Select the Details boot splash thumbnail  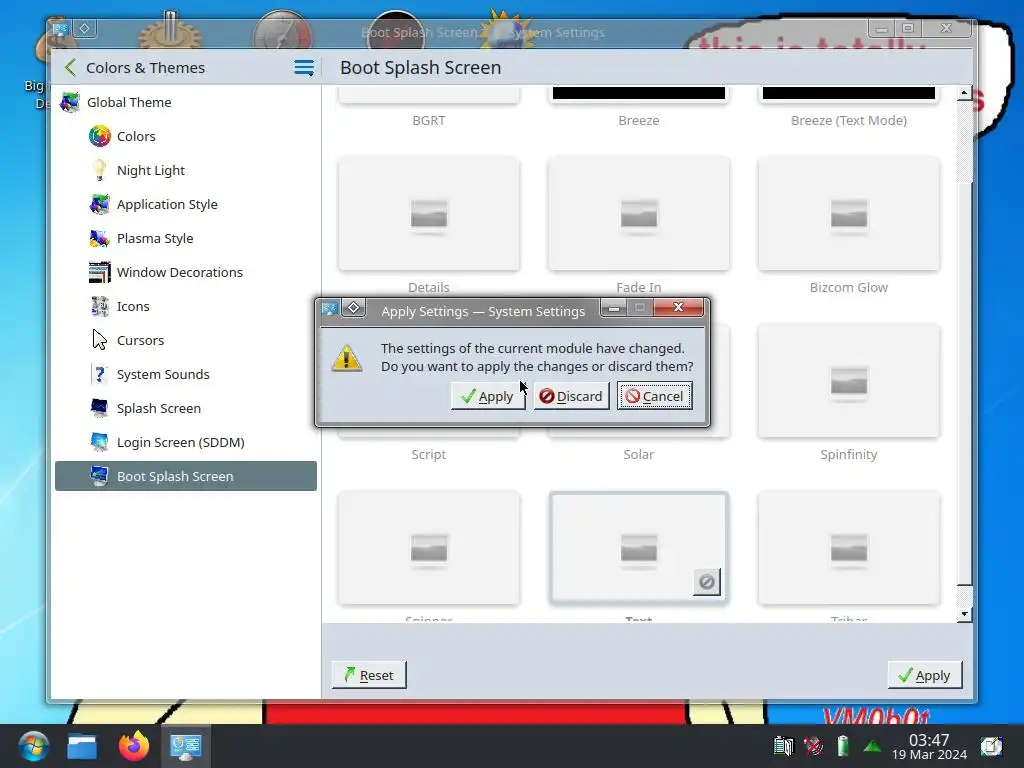pos(429,214)
